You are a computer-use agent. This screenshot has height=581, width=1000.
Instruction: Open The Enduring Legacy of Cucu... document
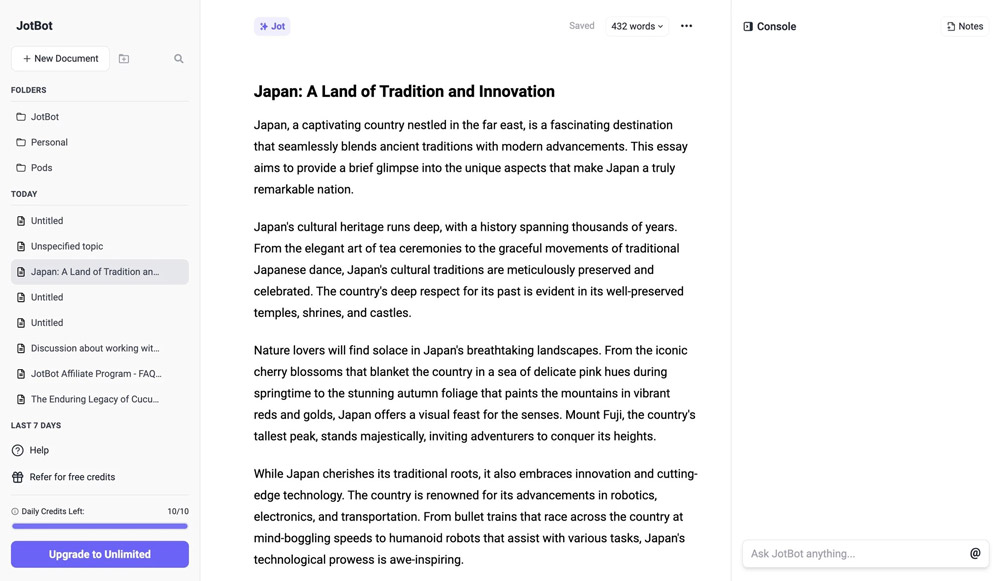pos(95,399)
